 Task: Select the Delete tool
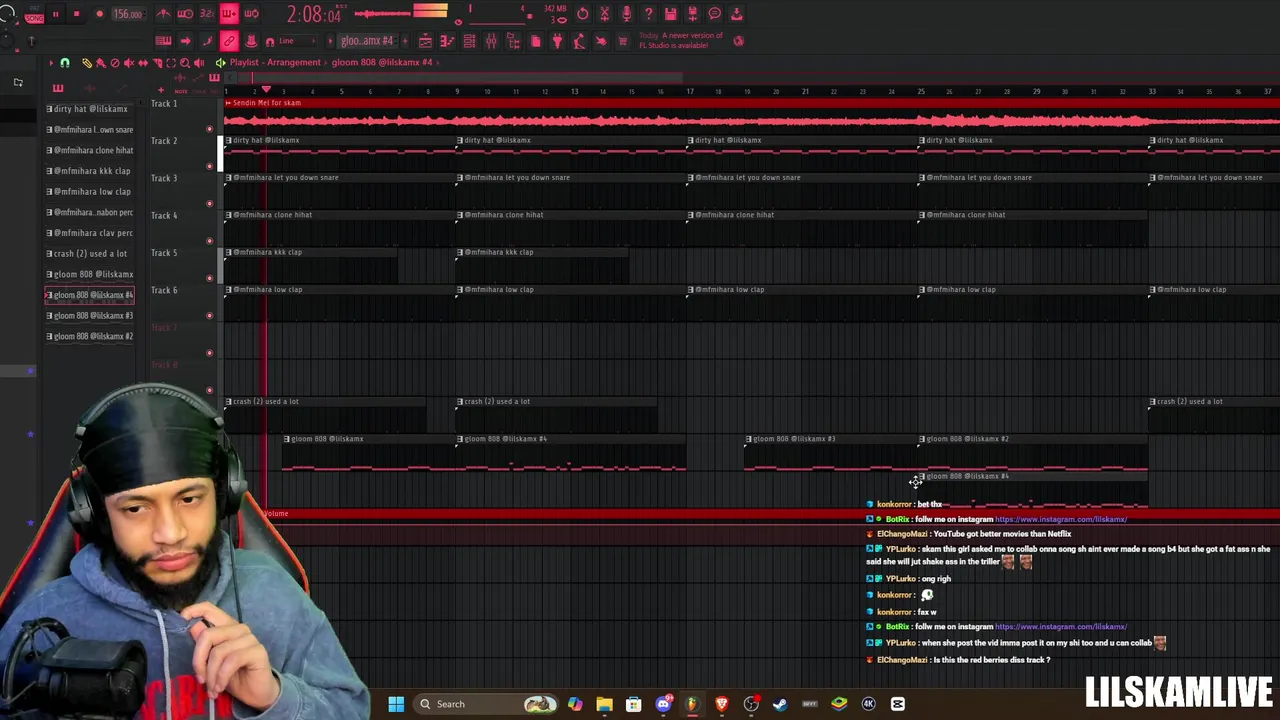115,62
